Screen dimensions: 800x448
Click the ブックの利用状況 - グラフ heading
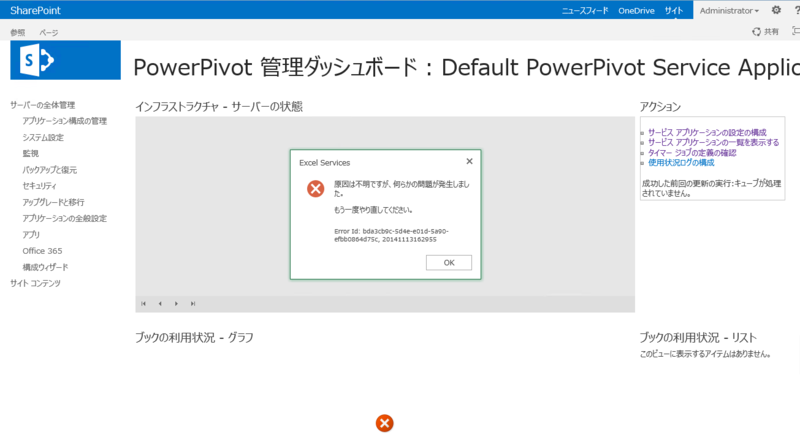[194, 338]
